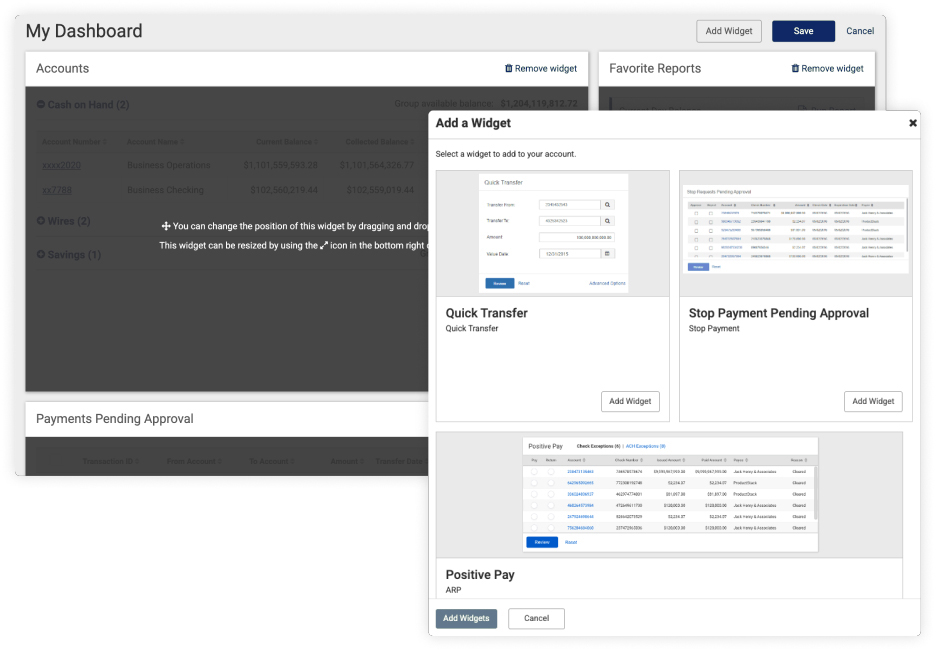The width and height of the screenshot is (936, 652).
Task: Open account xxxx2020 link
Action: coord(61,165)
